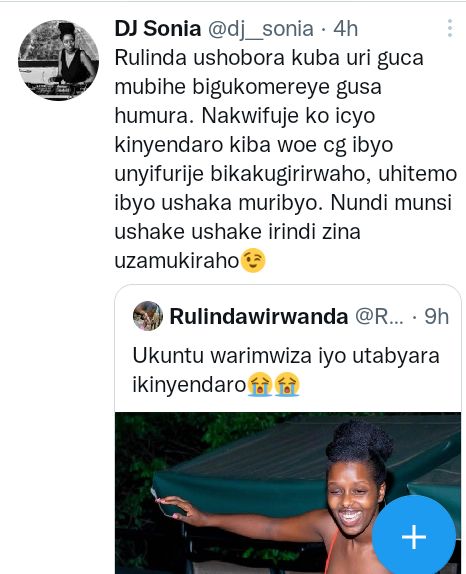The width and height of the screenshot is (466, 574).
Task: Open the DJ Sonia display name
Action: (x=158, y=29)
